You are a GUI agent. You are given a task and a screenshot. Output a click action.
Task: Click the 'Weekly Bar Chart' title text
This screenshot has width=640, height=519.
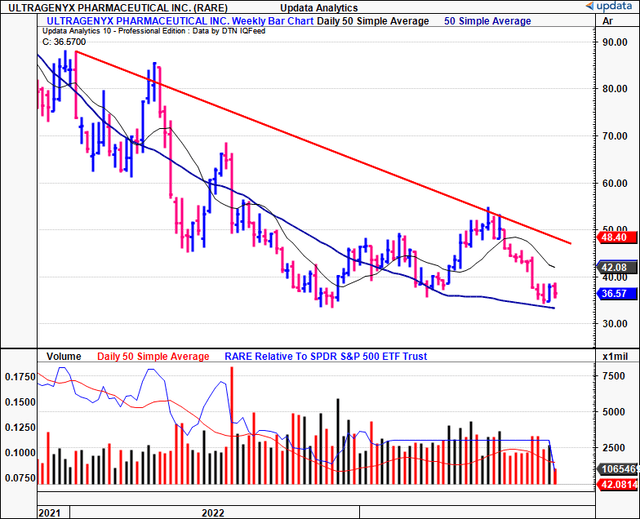pyautogui.click(x=273, y=21)
